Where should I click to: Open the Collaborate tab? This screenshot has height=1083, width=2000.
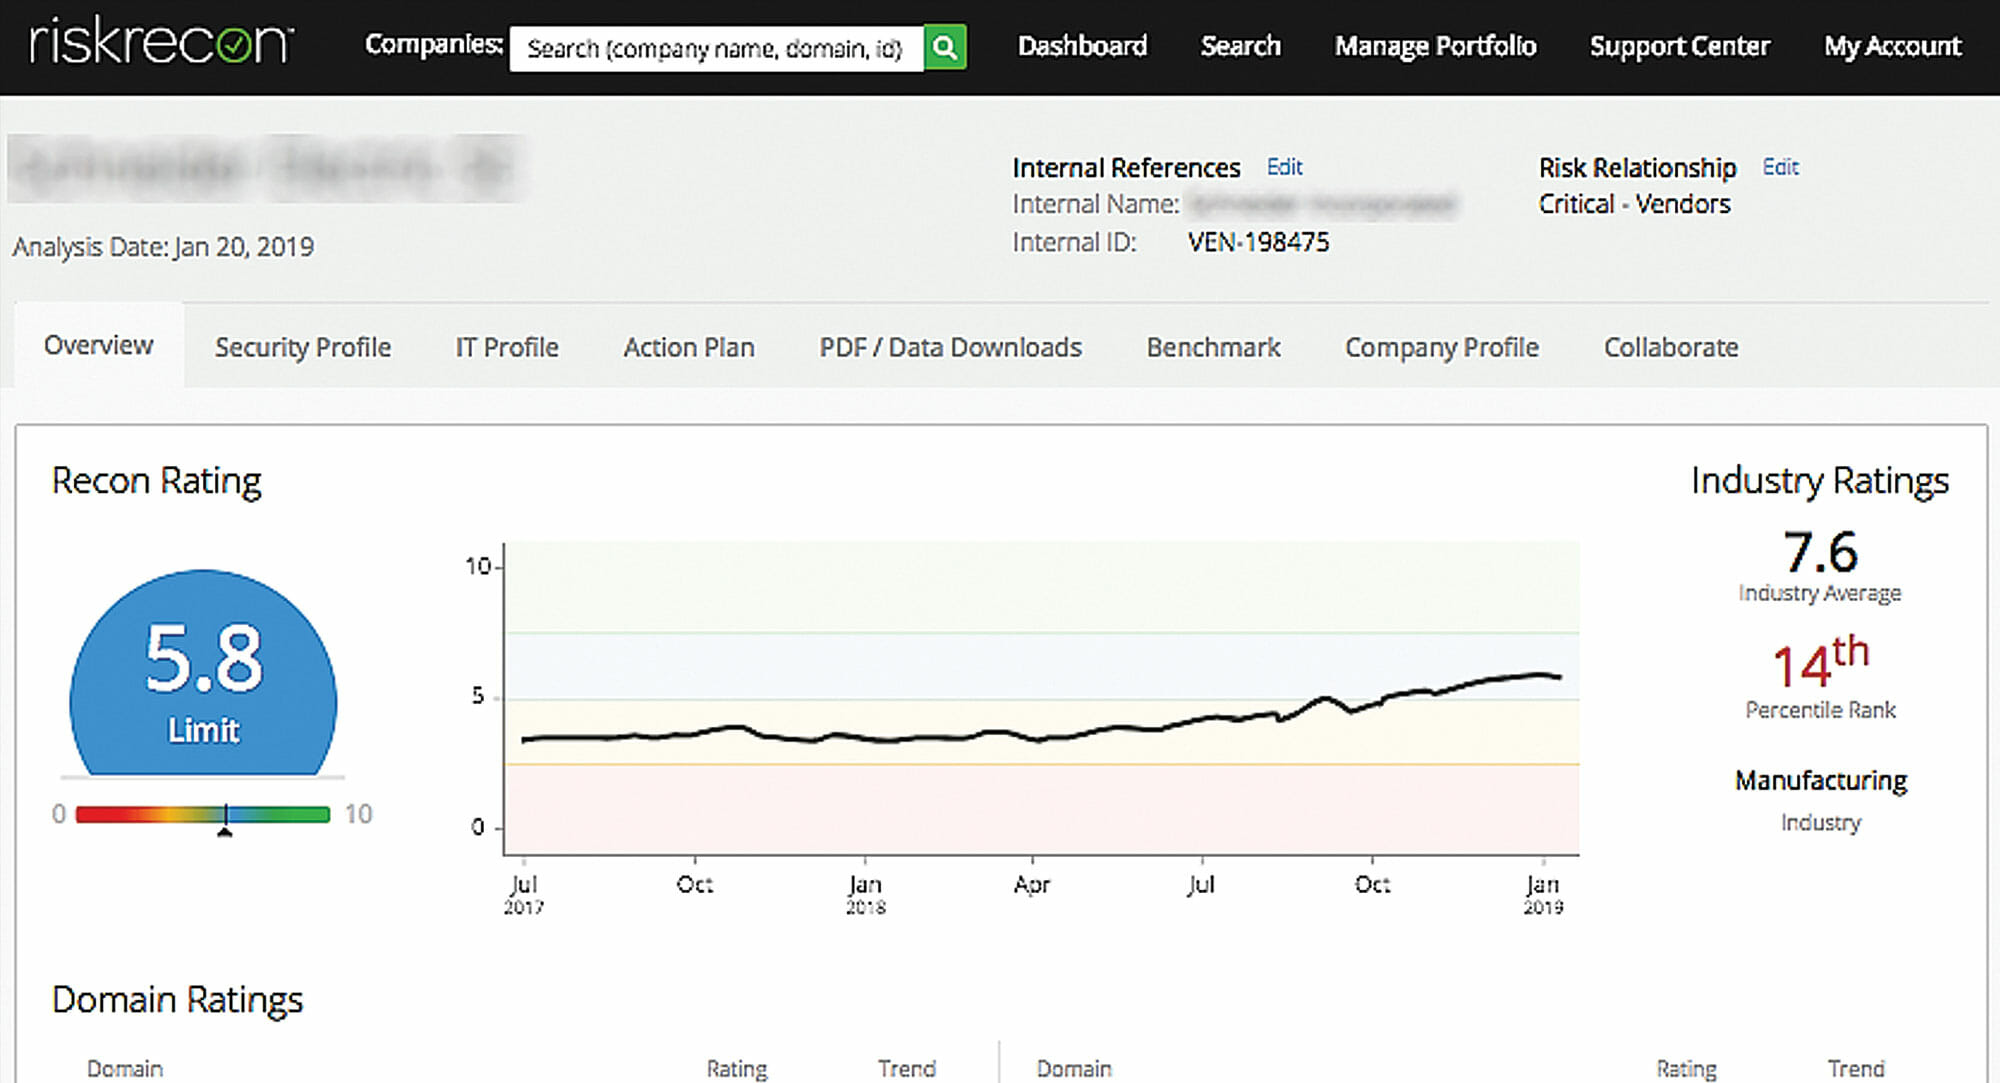pyautogui.click(x=1671, y=347)
